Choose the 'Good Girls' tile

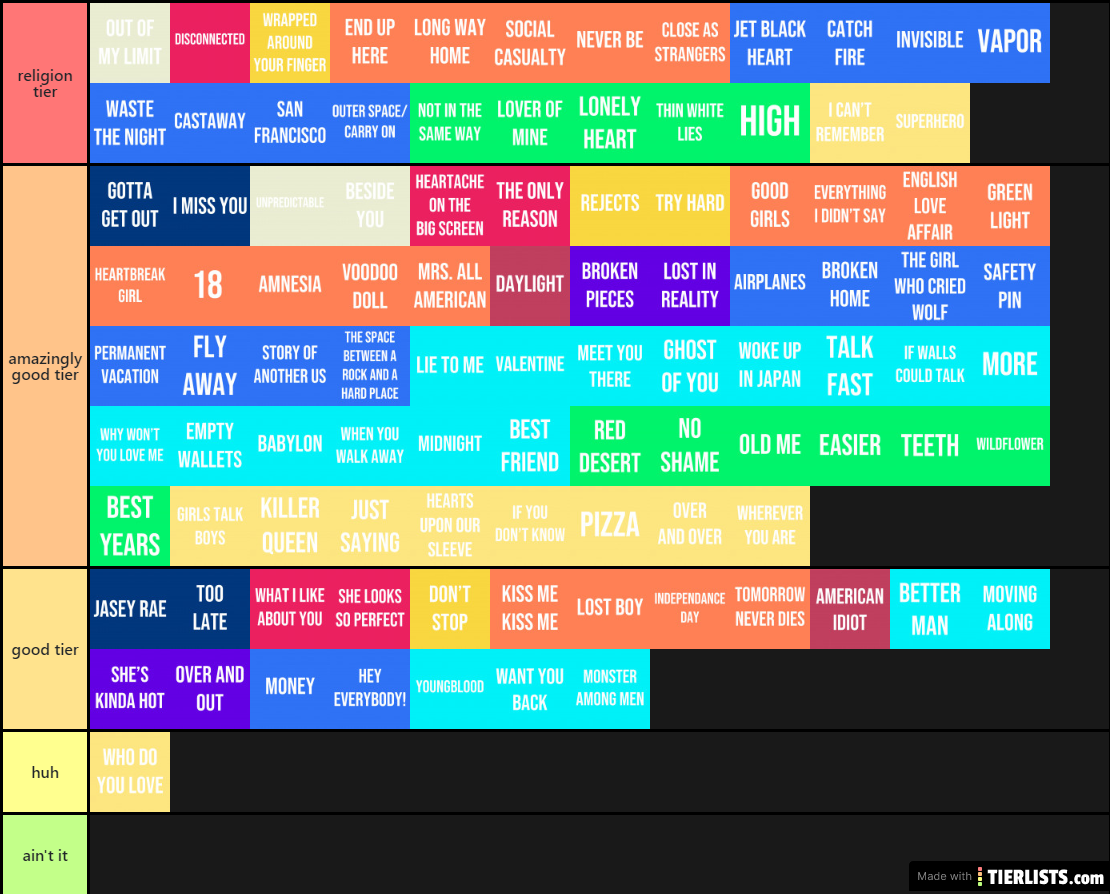[x=769, y=206]
